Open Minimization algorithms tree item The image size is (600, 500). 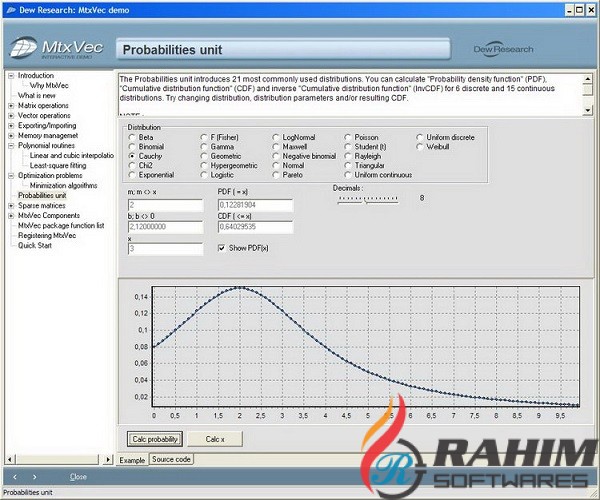64,186
